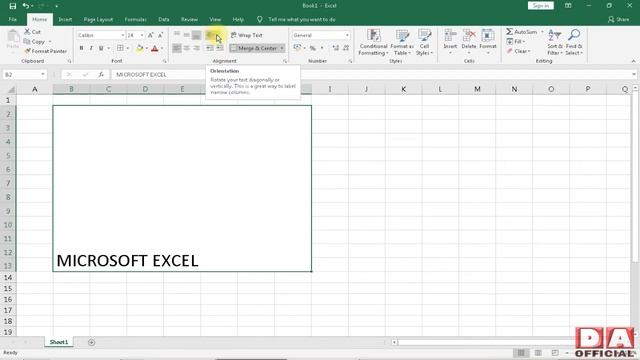Click the Insert Function fx icon

coord(101,75)
